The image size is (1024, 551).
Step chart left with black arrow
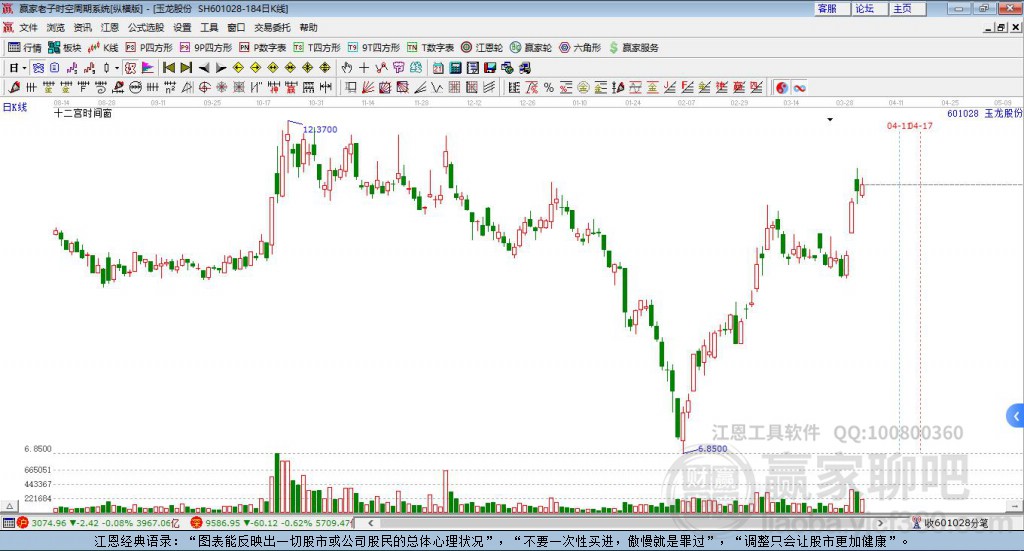click(204, 68)
